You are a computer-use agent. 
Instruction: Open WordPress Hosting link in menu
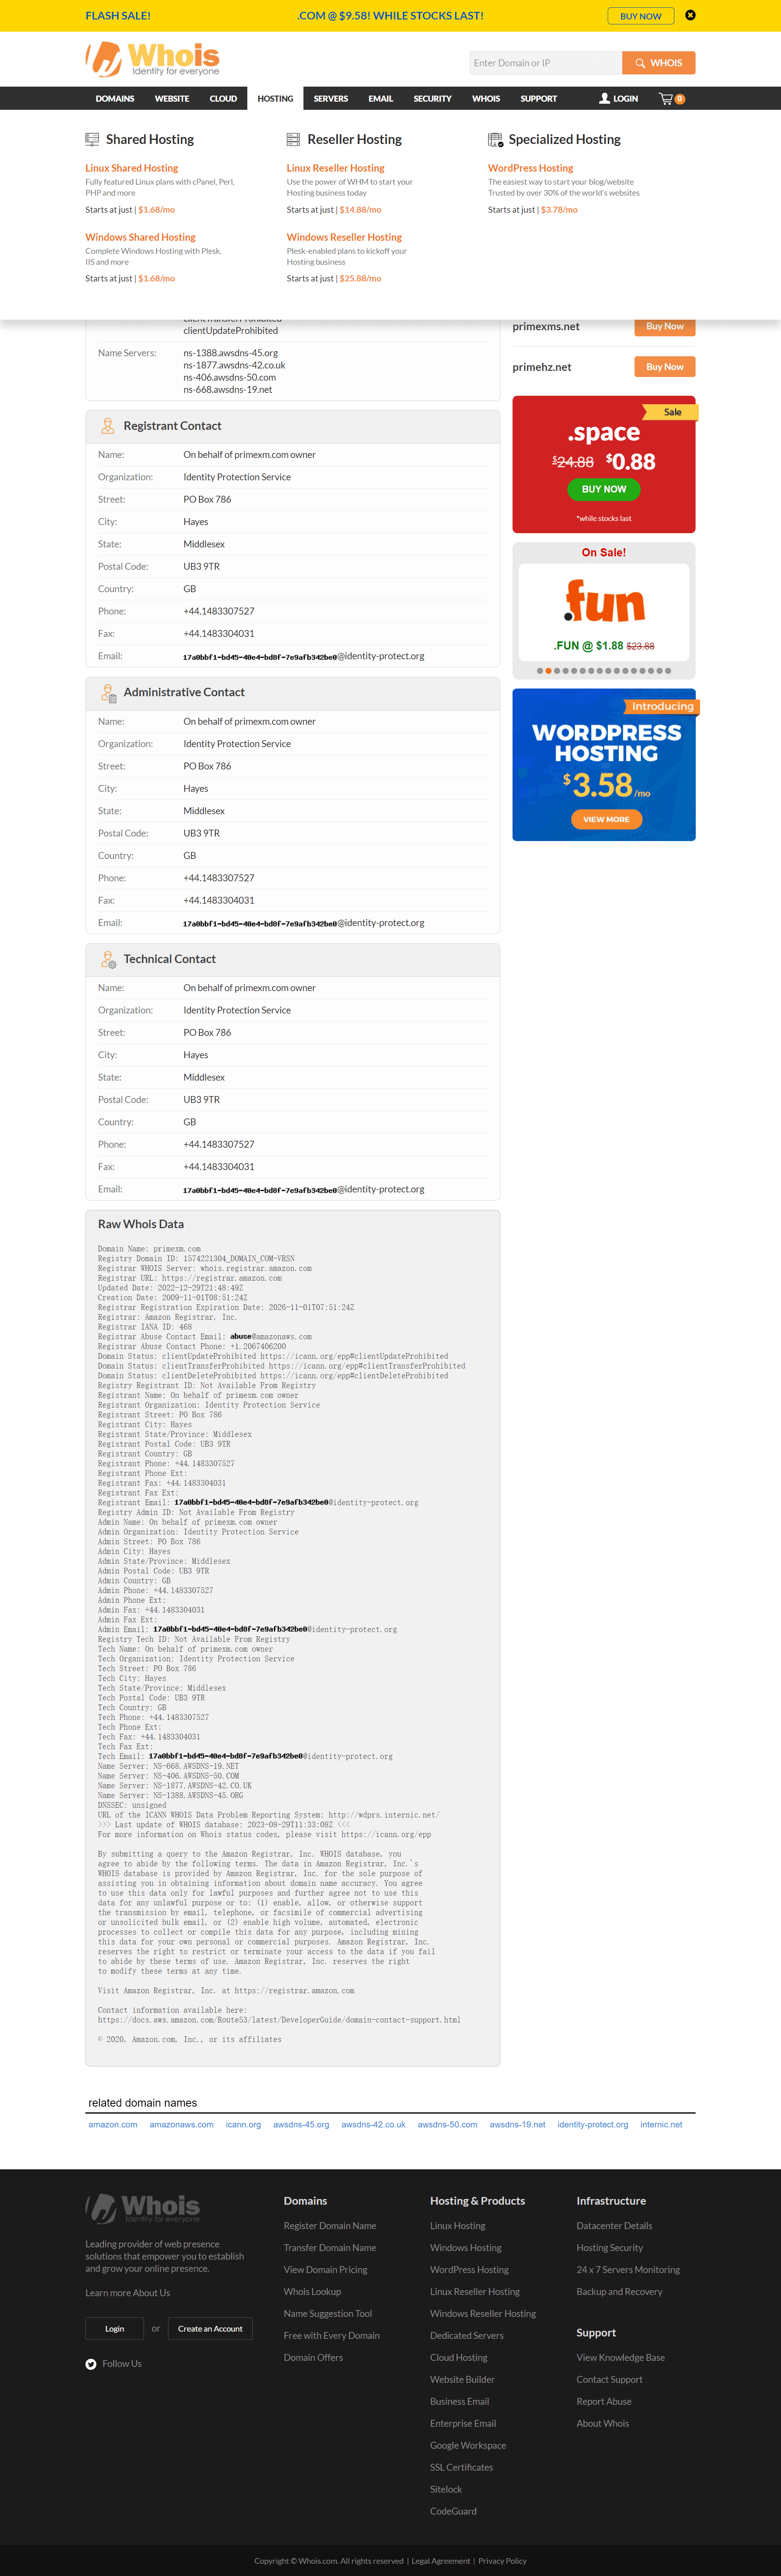tap(530, 168)
